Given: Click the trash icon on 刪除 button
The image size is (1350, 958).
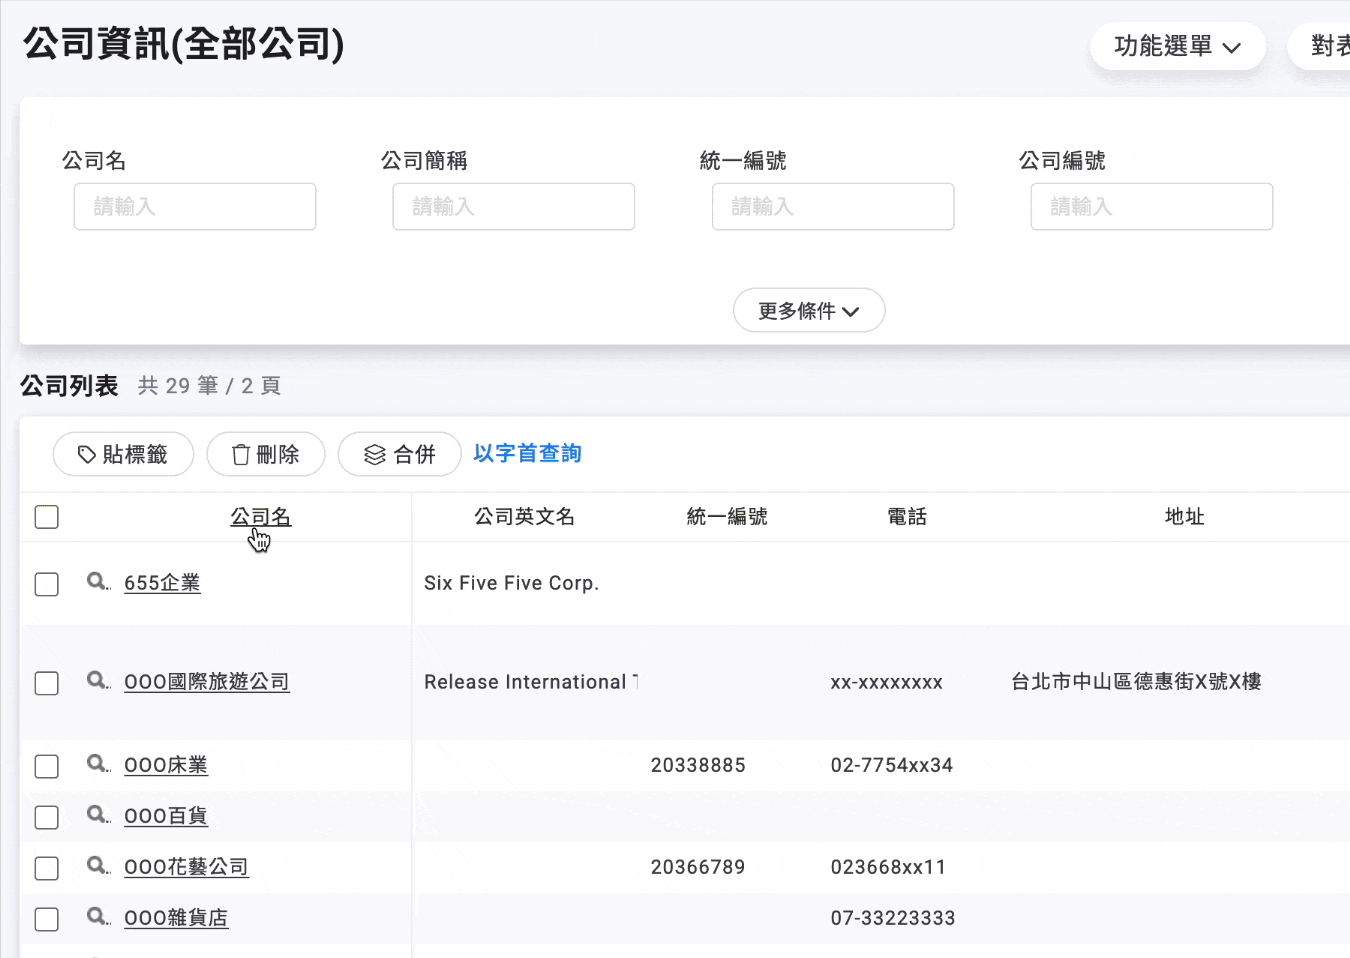Looking at the screenshot, I should [x=240, y=454].
